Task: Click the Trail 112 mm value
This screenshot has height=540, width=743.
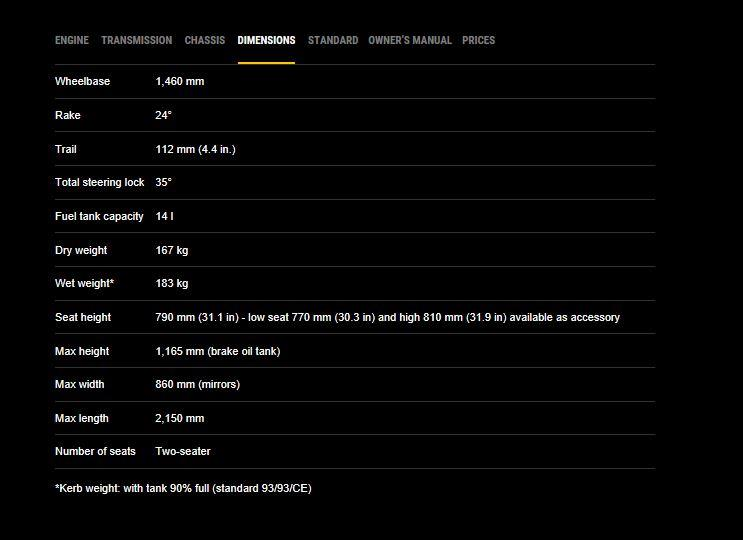Action: 195,149
